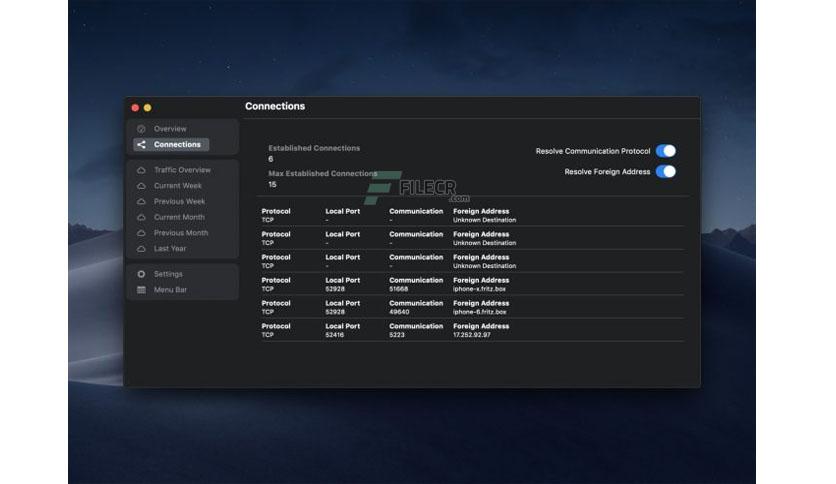Select the Traffic Overview cloud icon
This screenshot has width=836, height=484.
(141, 170)
